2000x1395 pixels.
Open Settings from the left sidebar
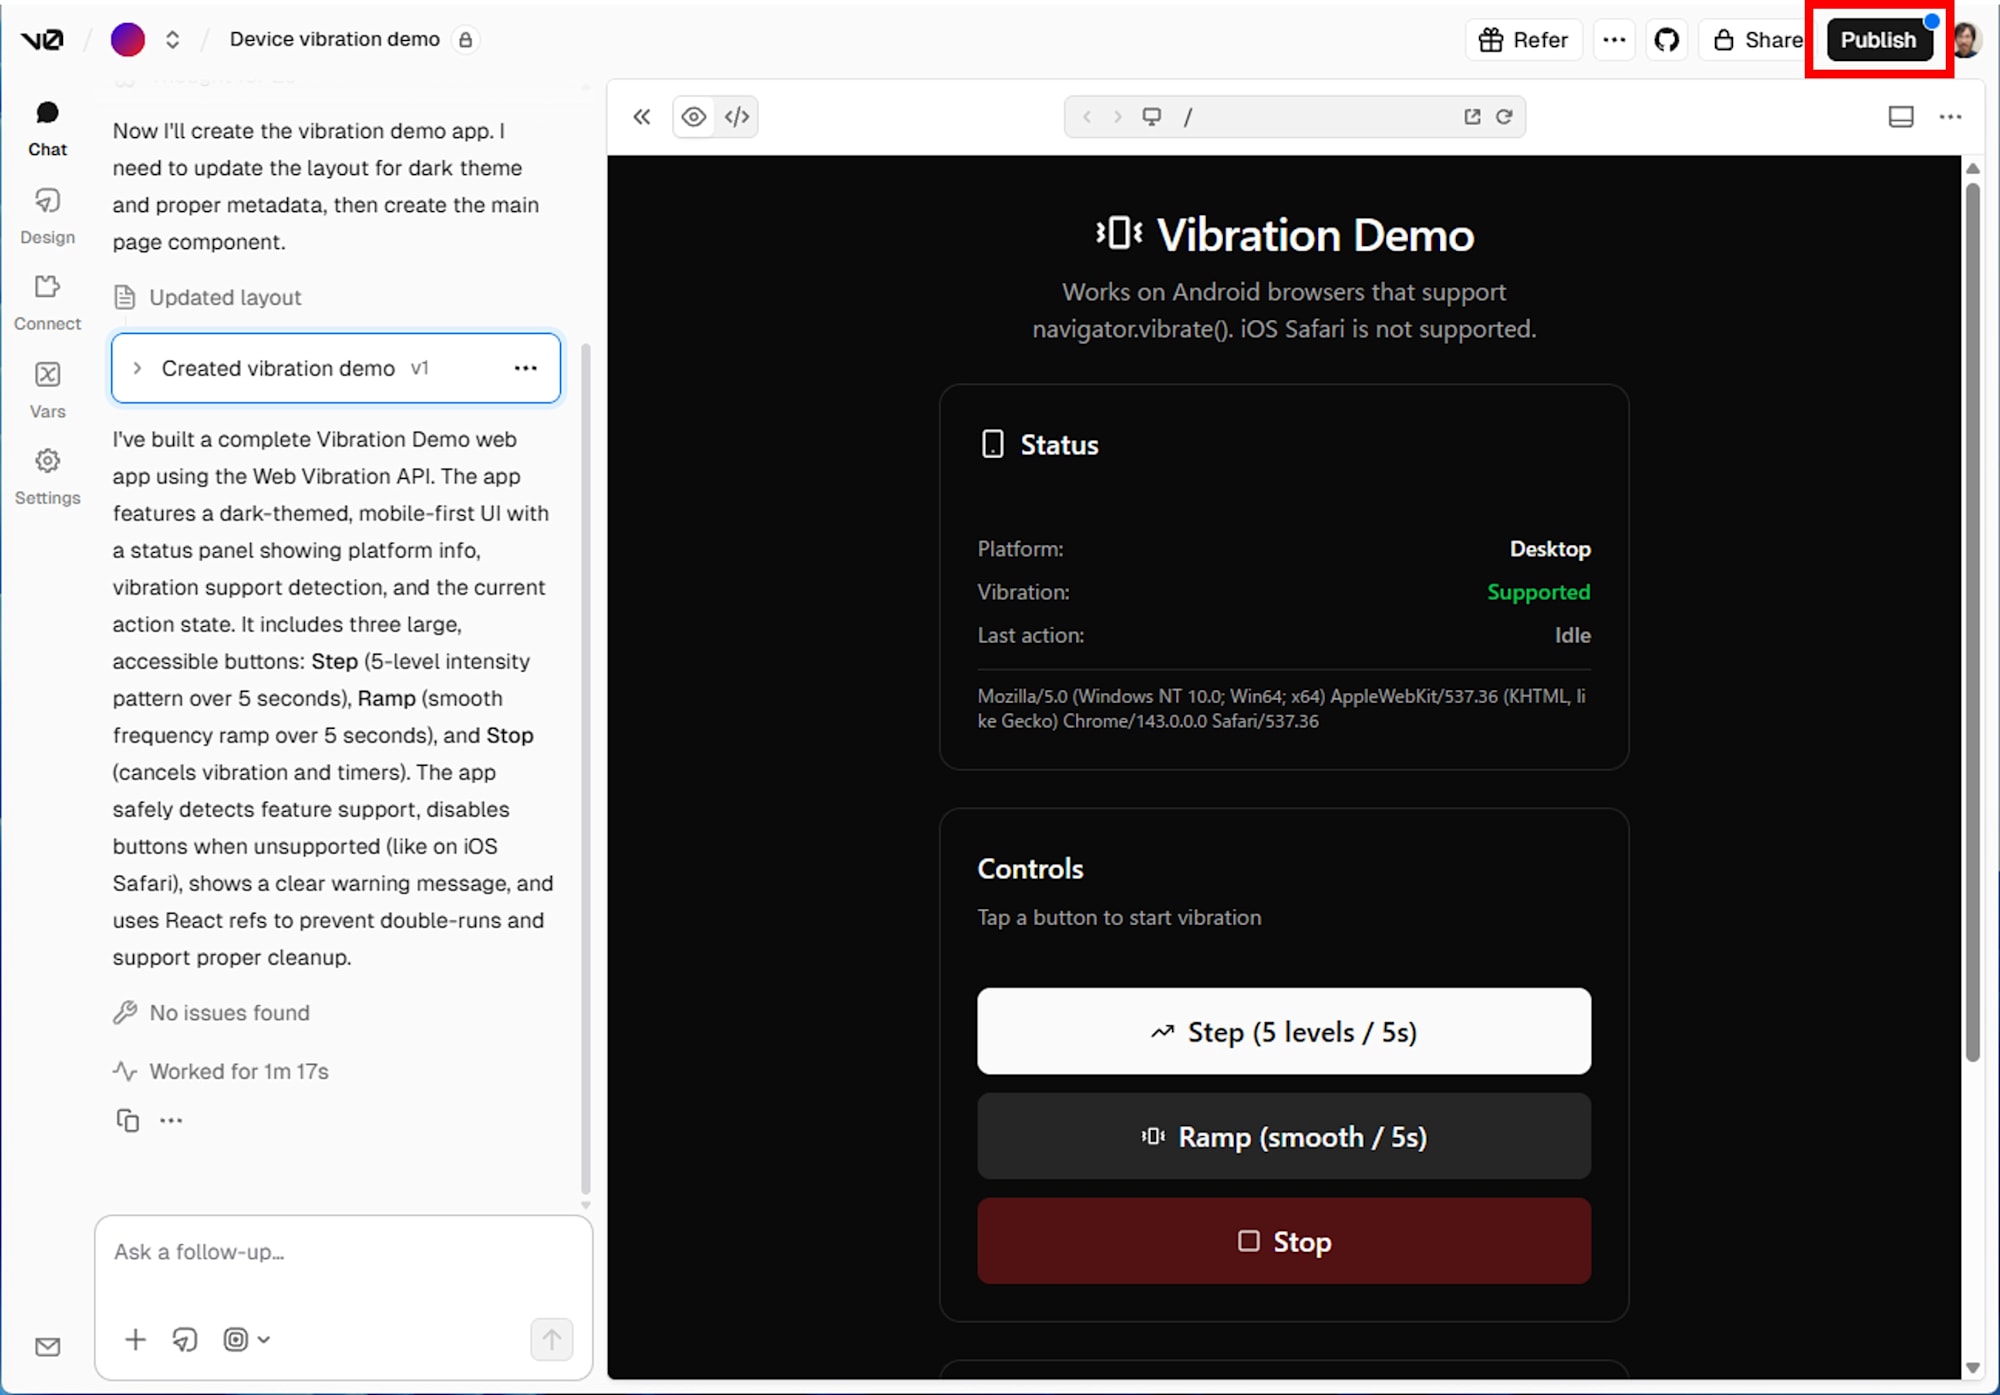tap(47, 476)
